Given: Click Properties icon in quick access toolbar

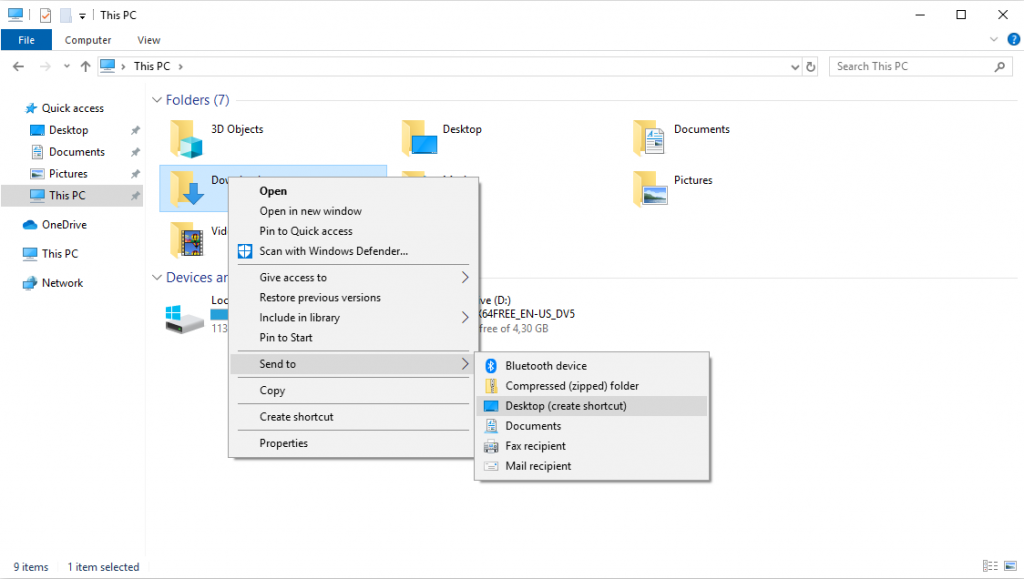Looking at the screenshot, I should 45,15.
